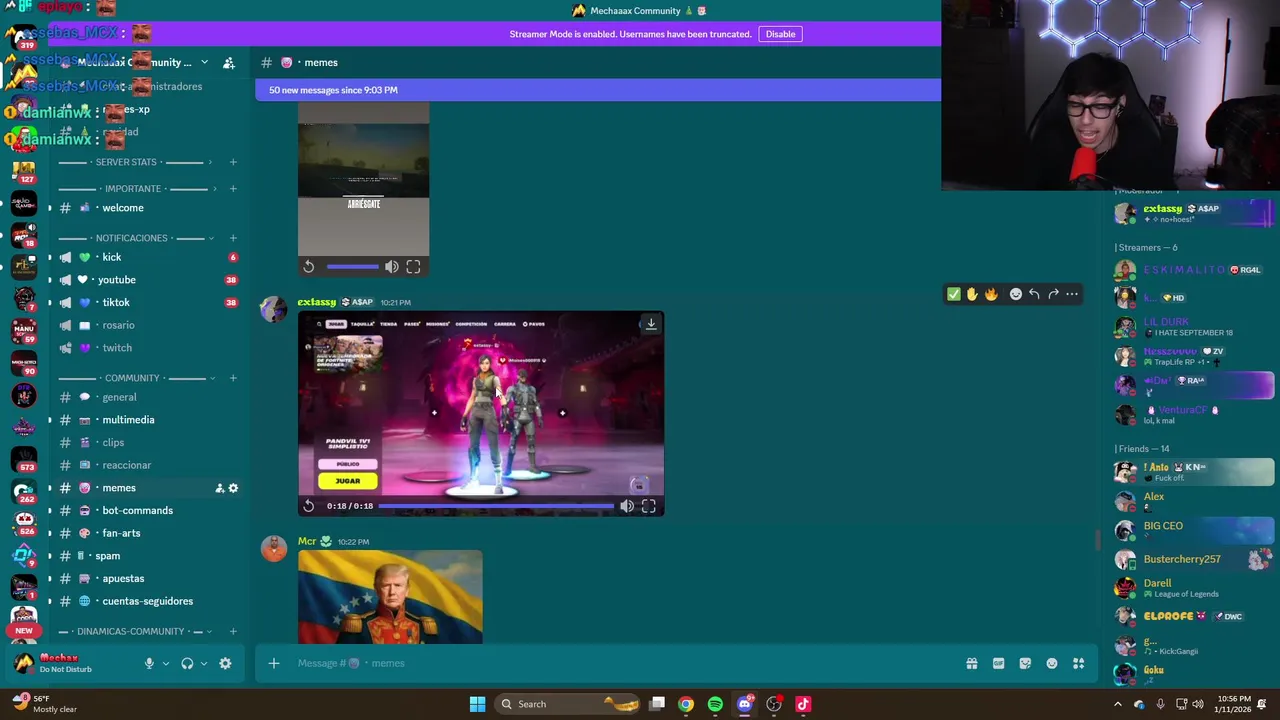
Task: Make the upper ARRIESGATE video fullscreen
Action: [413, 267]
